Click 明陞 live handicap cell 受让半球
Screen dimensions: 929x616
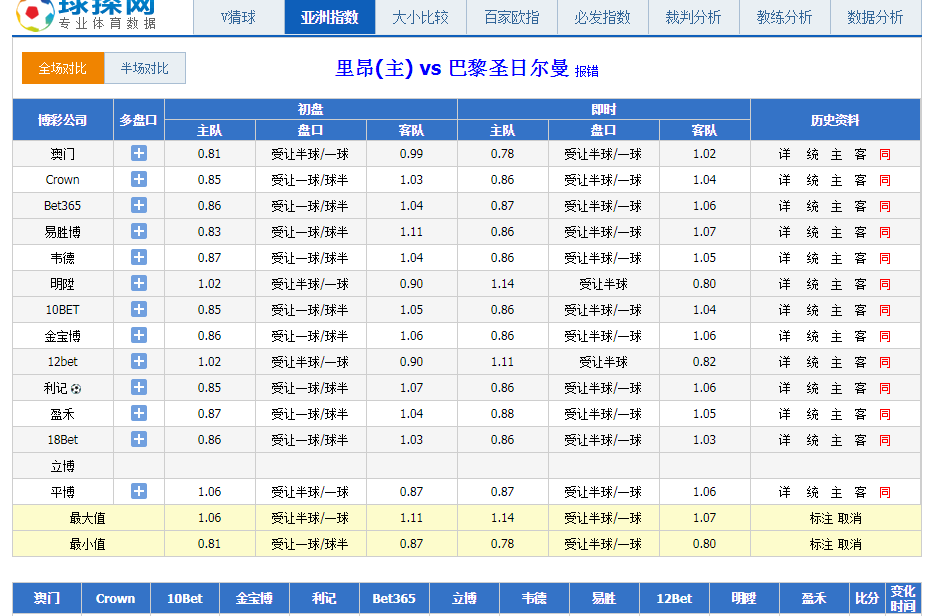[x=603, y=284]
